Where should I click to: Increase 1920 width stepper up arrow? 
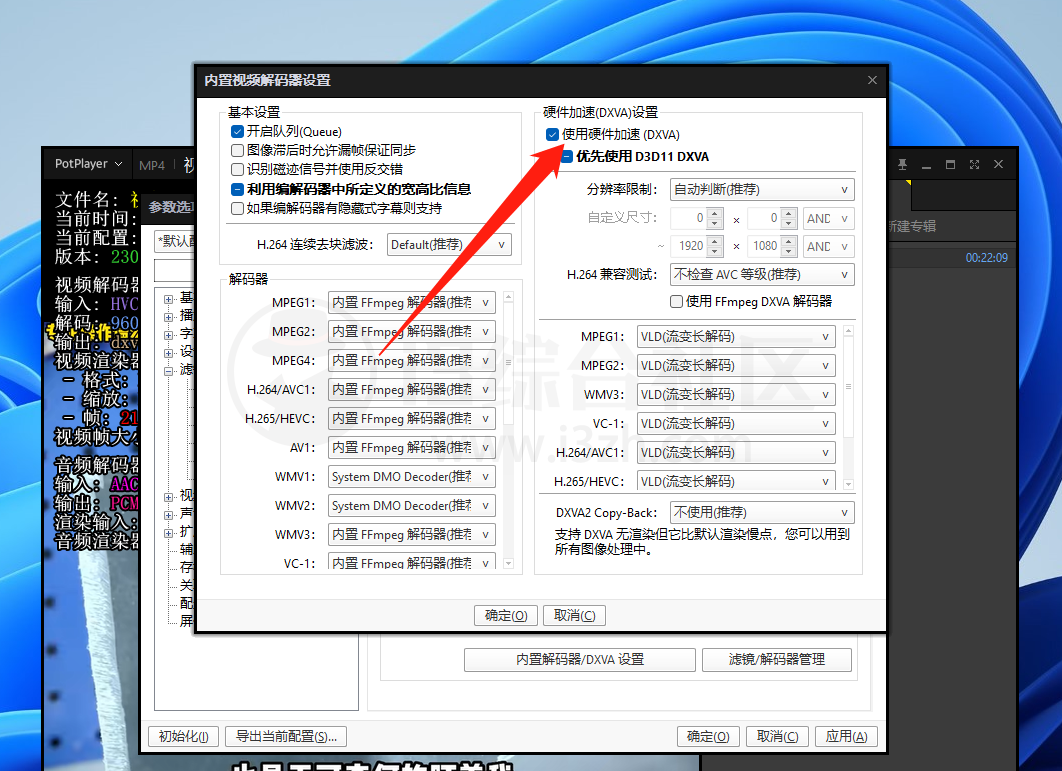[715, 241]
